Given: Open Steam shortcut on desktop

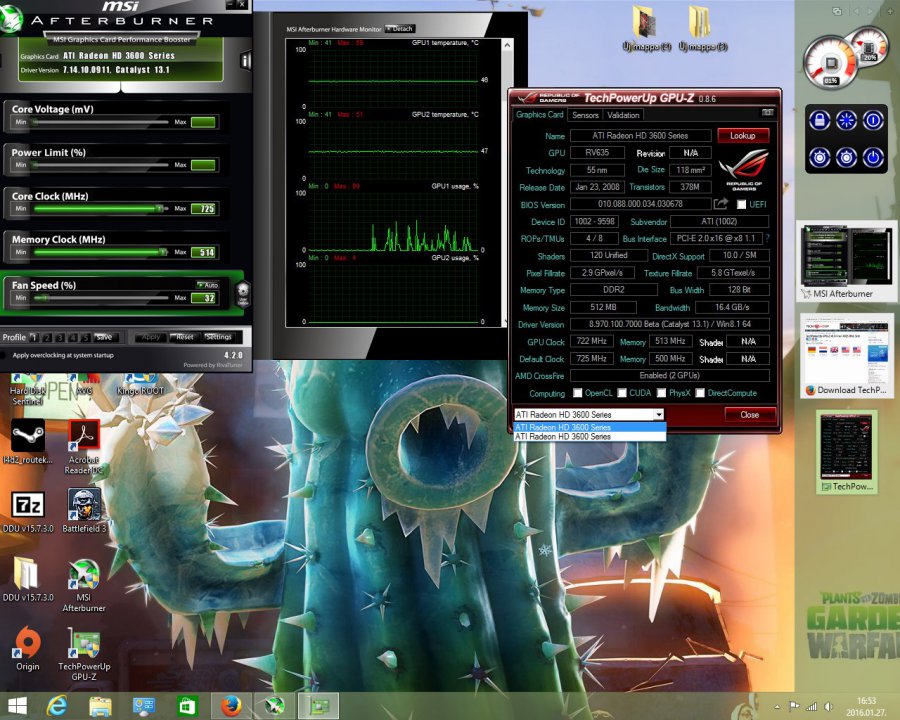Looking at the screenshot, I should (x=28, y=441).
